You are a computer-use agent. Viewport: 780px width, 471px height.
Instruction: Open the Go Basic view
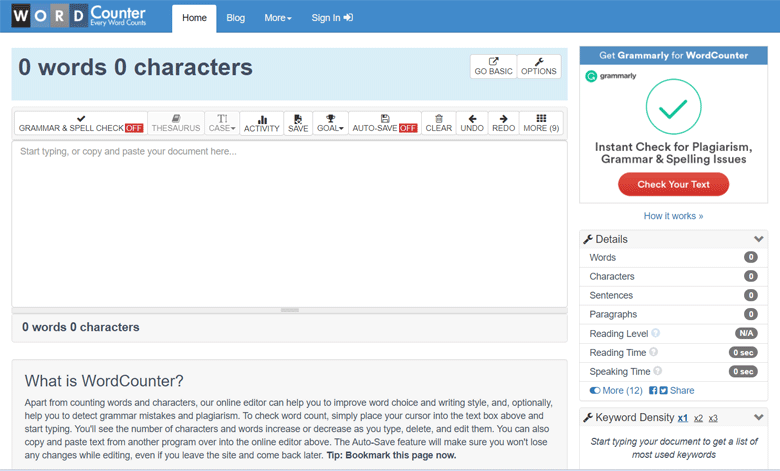tap(493, 66)
